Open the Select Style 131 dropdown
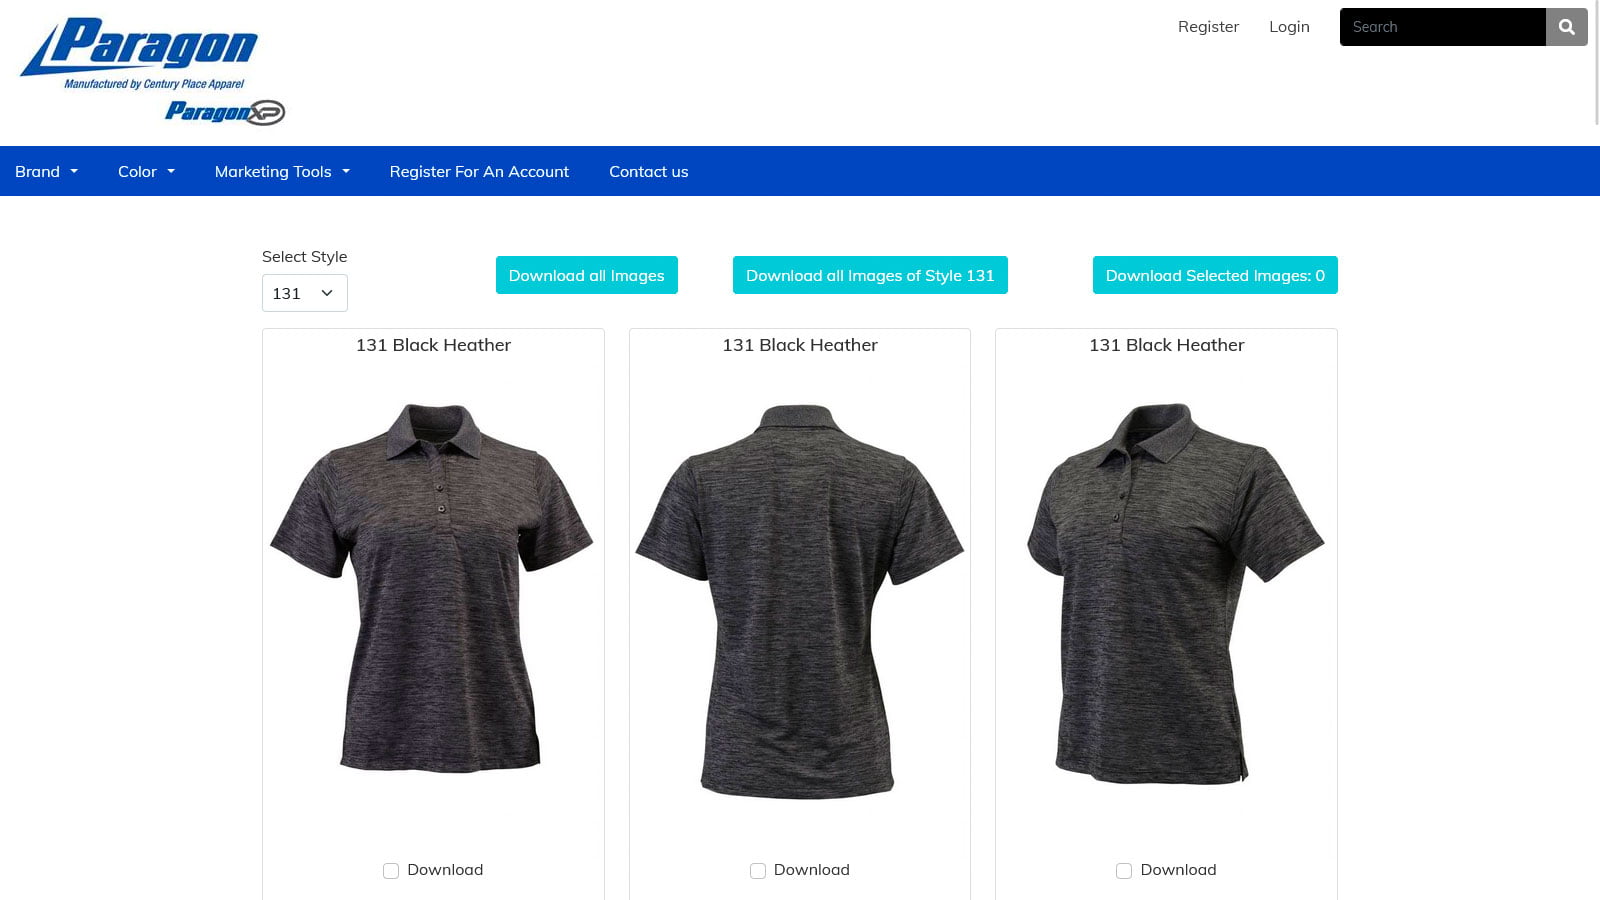 pos(305,293)
